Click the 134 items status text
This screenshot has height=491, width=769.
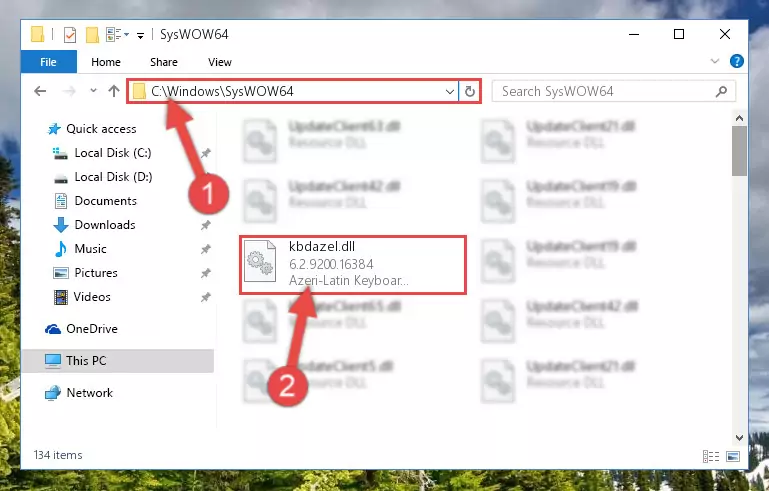tap(58, 455)
